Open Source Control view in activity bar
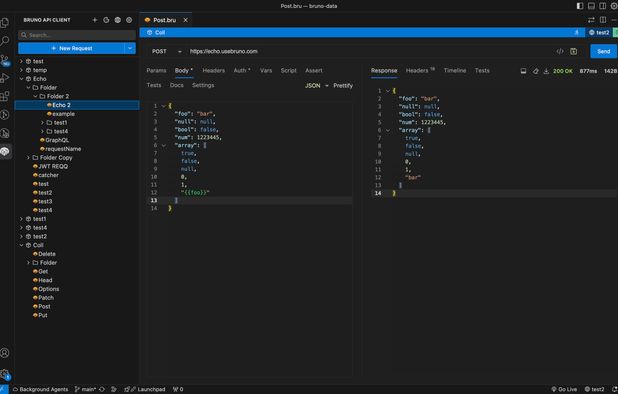 point(5,60)
